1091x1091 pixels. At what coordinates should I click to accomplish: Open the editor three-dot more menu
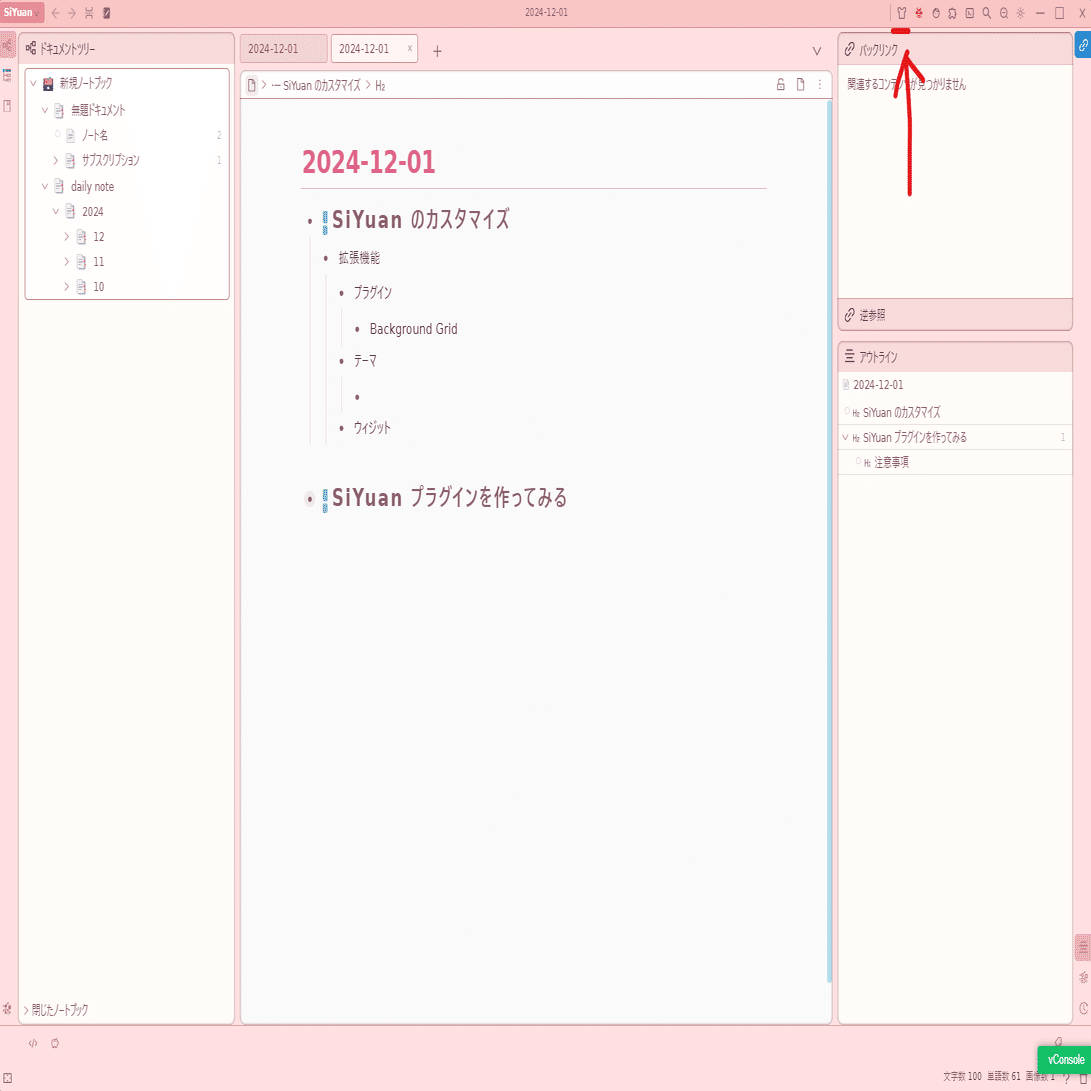[820, 84]
